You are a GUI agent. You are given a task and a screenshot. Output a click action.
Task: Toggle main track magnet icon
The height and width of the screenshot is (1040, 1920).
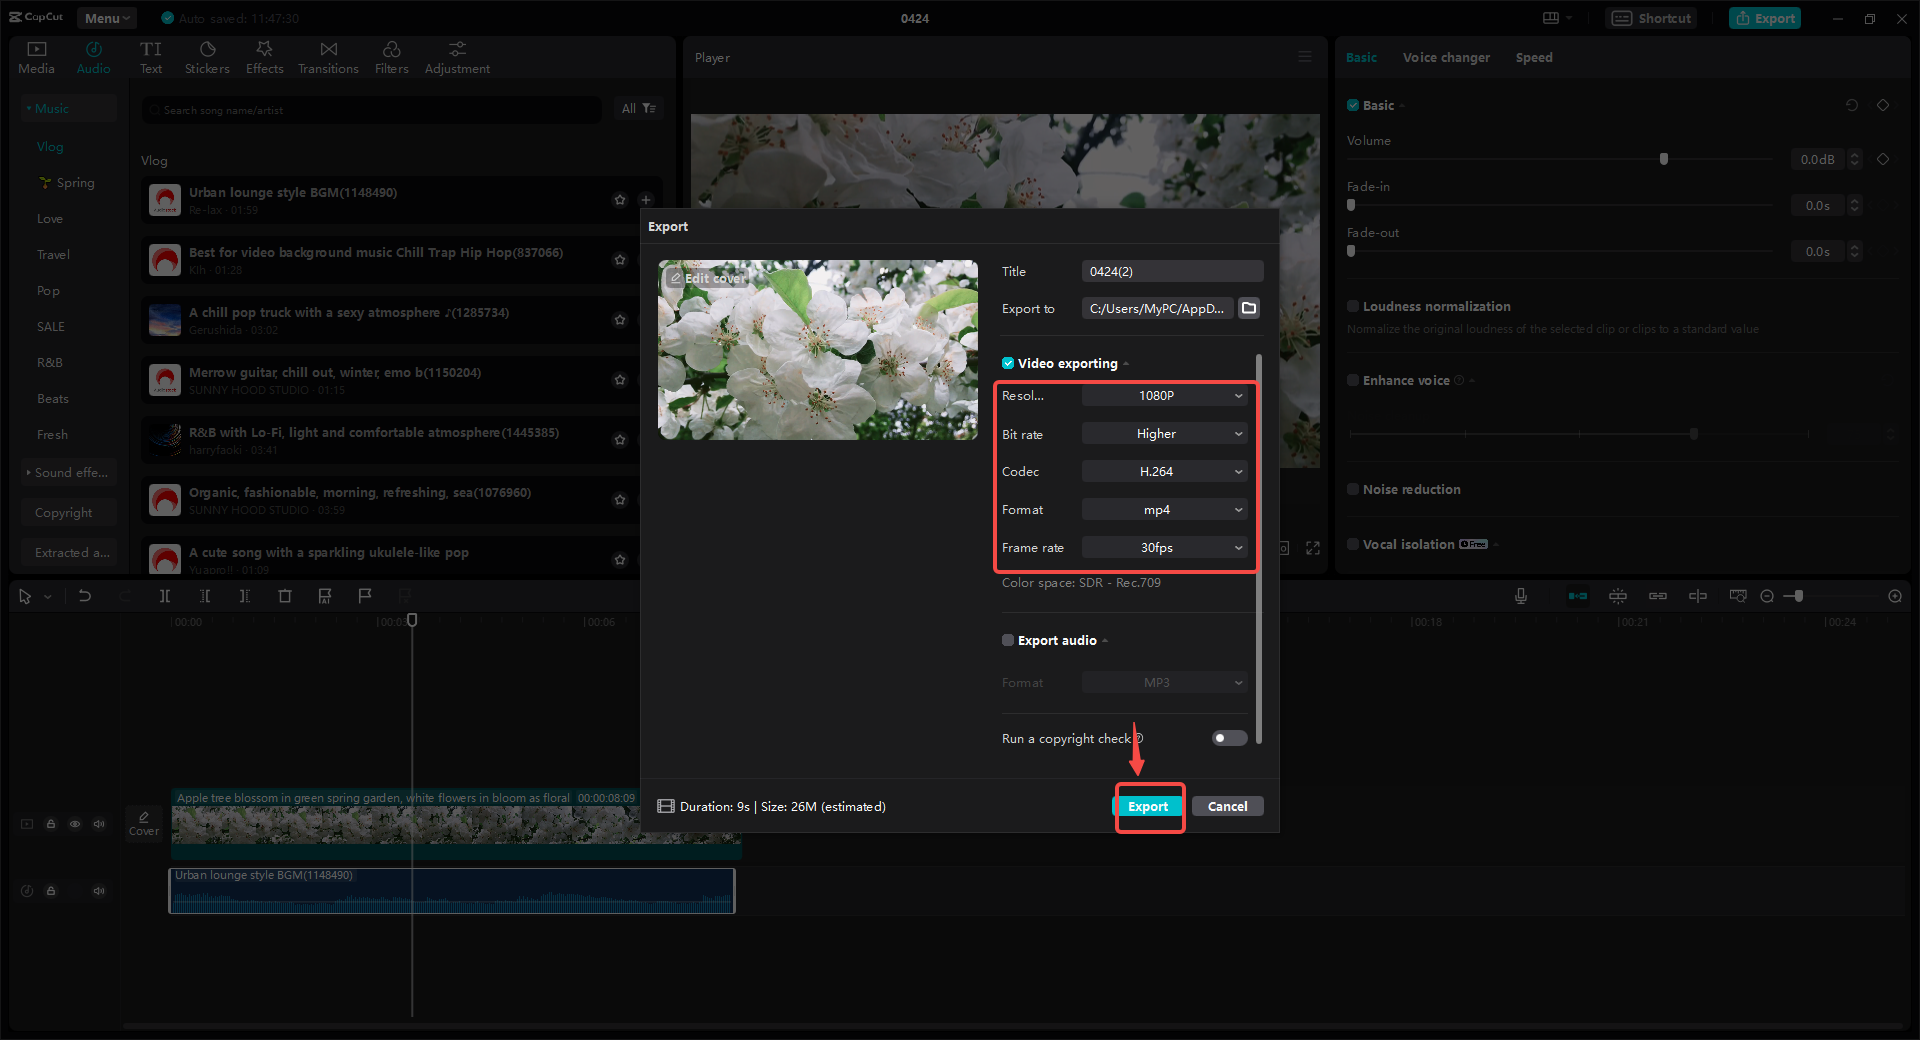click(x=1578, y=596)
